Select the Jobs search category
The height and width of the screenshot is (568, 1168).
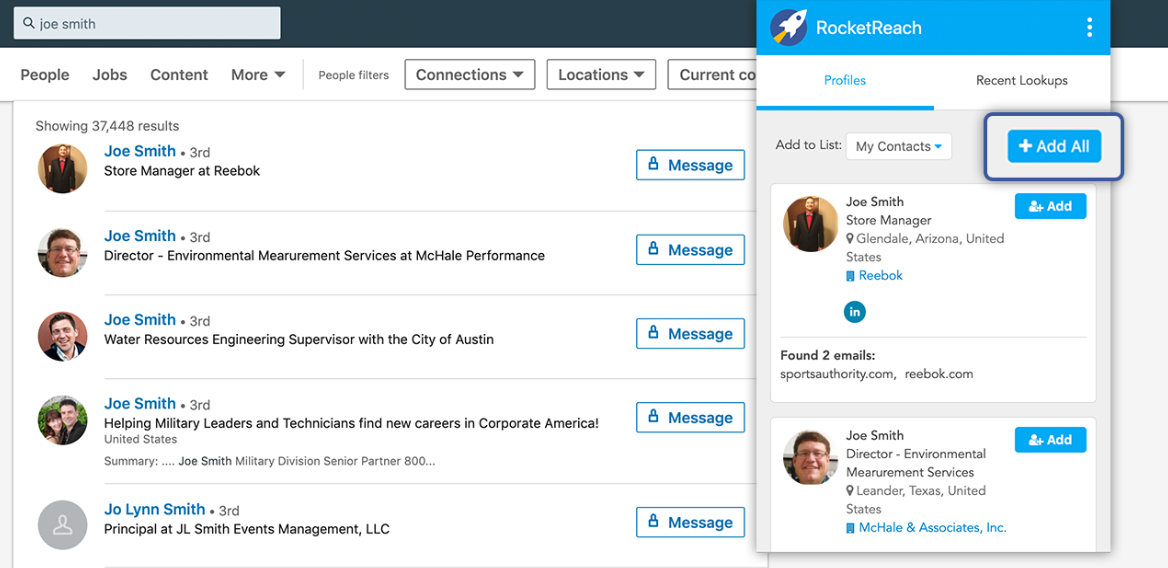click(110, 75)
